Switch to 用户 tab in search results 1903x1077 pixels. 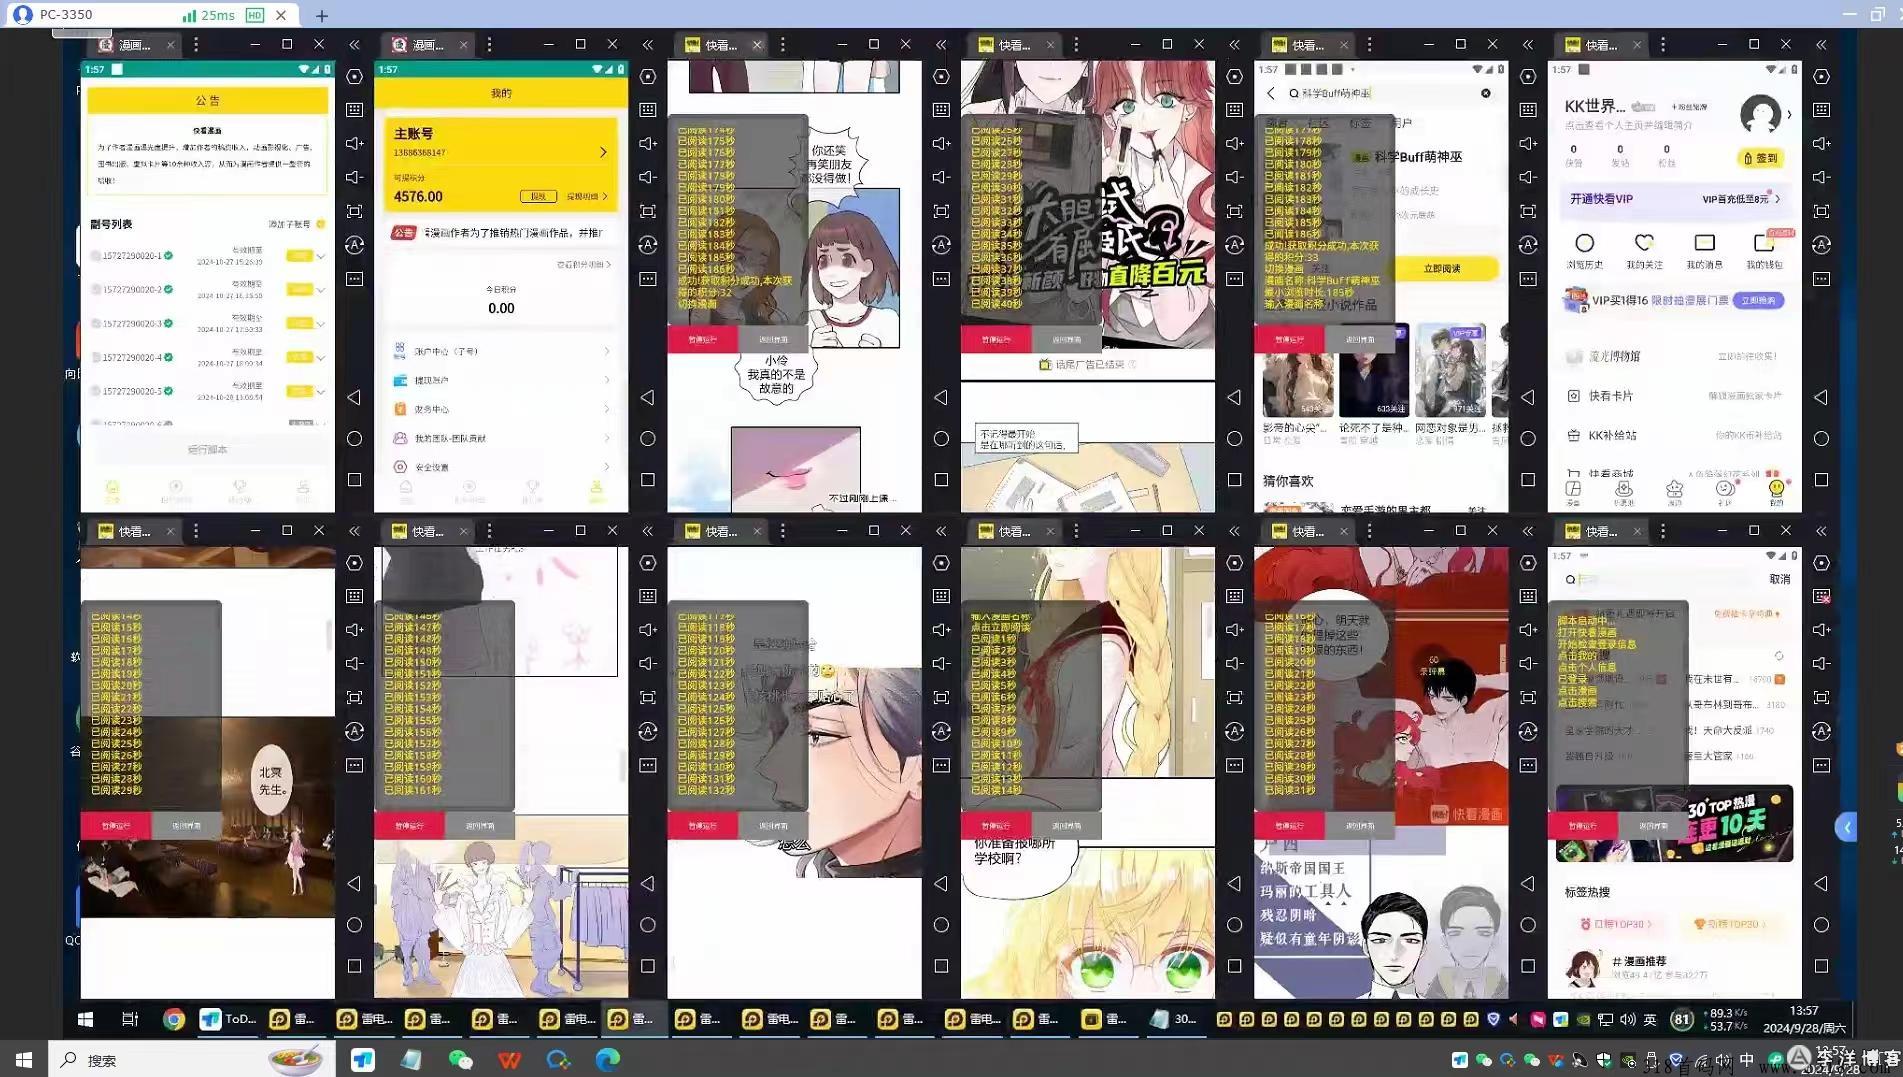[1403, 123]
